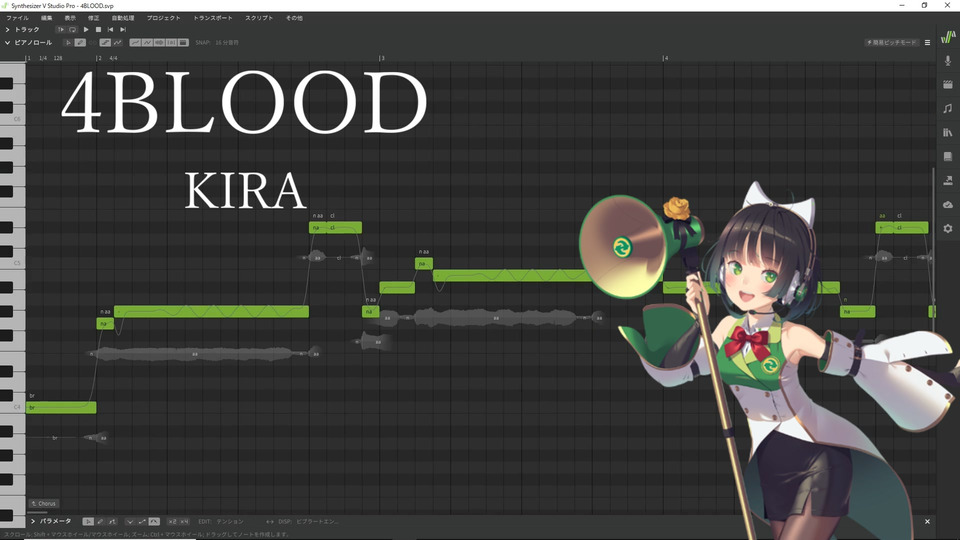
Task: Close the parameter panel with X
Action: pyautogui.click(x=928, y=522)
